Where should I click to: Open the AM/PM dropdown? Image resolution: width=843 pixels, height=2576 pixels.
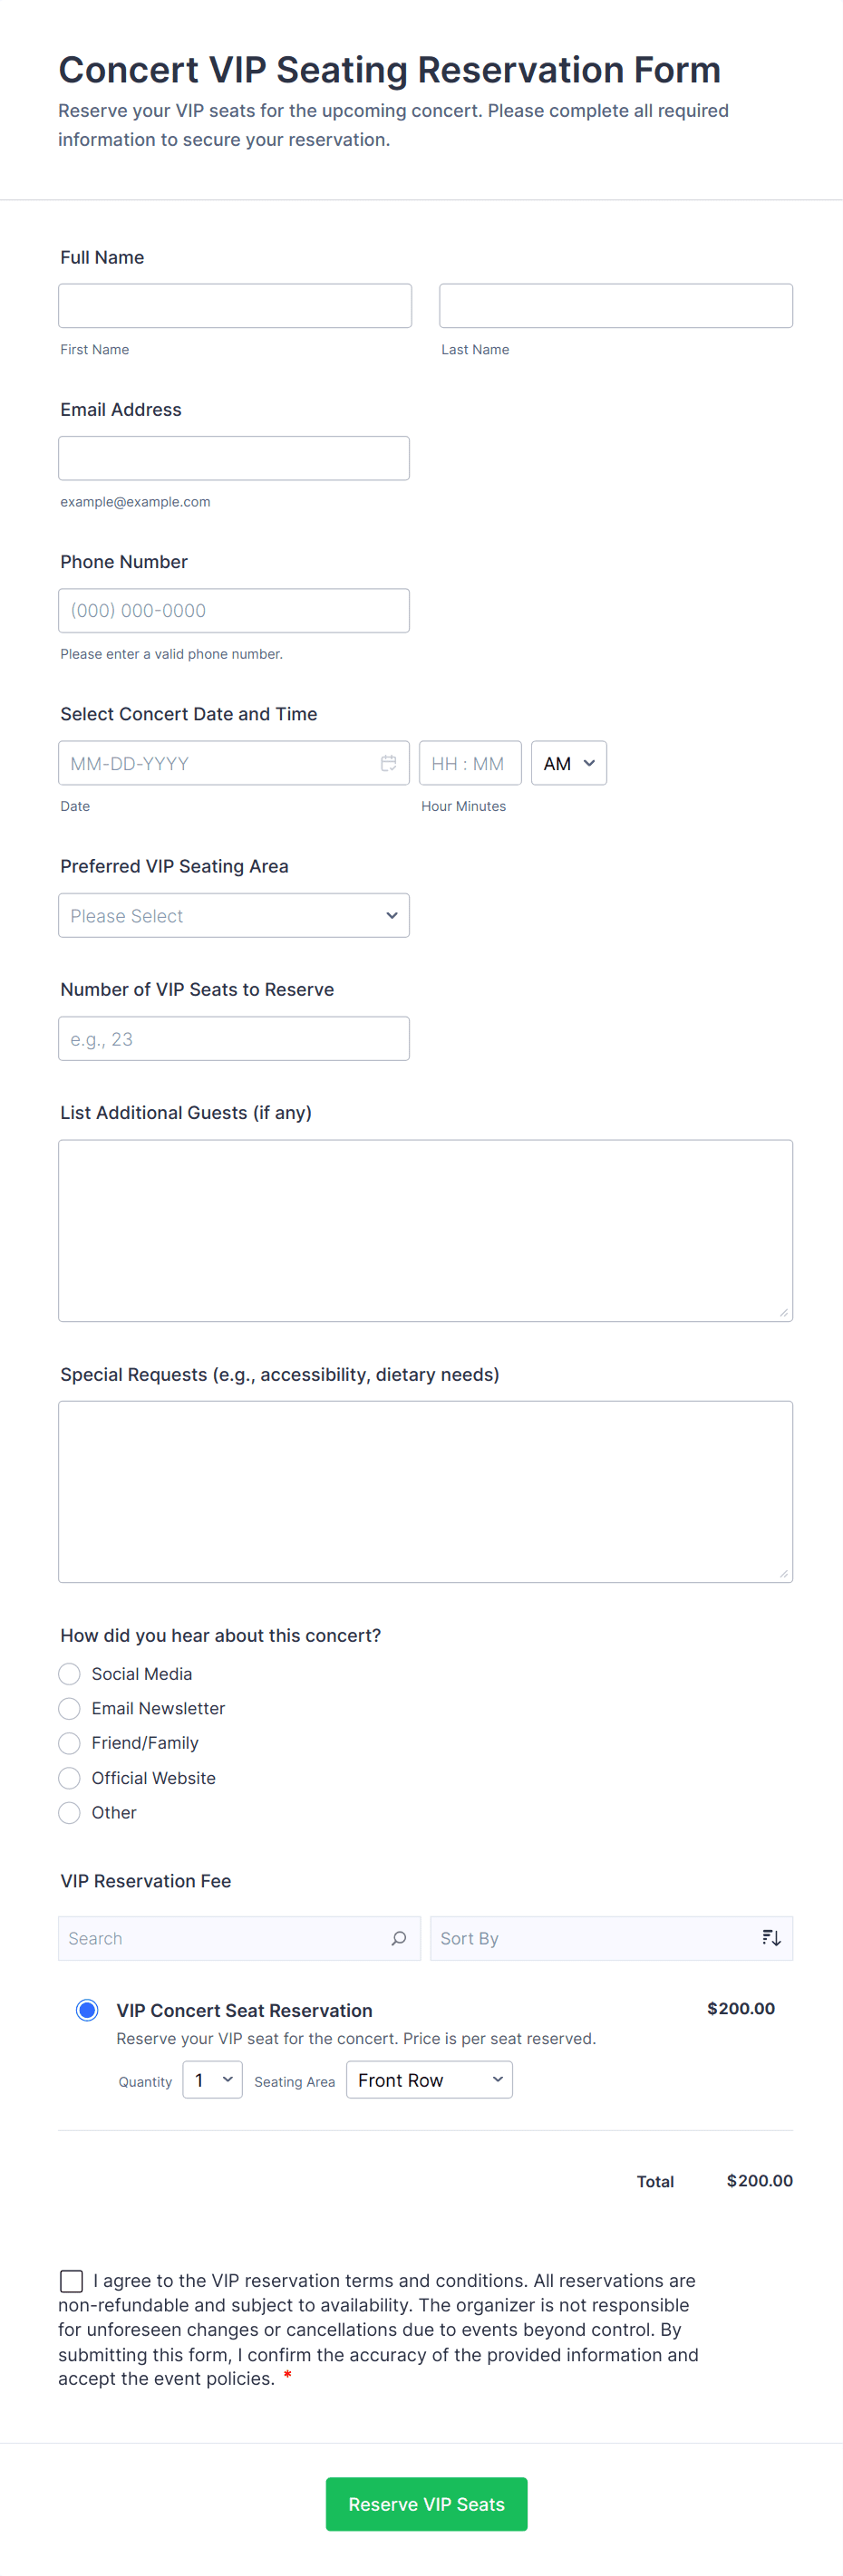click(x=568, y=763)
